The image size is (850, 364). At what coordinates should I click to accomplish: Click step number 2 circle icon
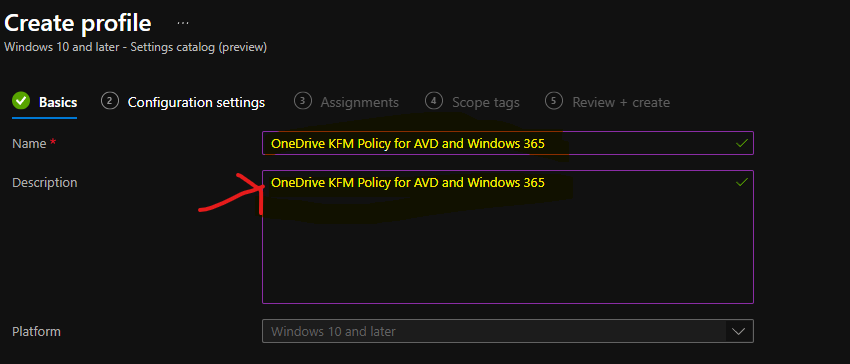tap(110, 101)
